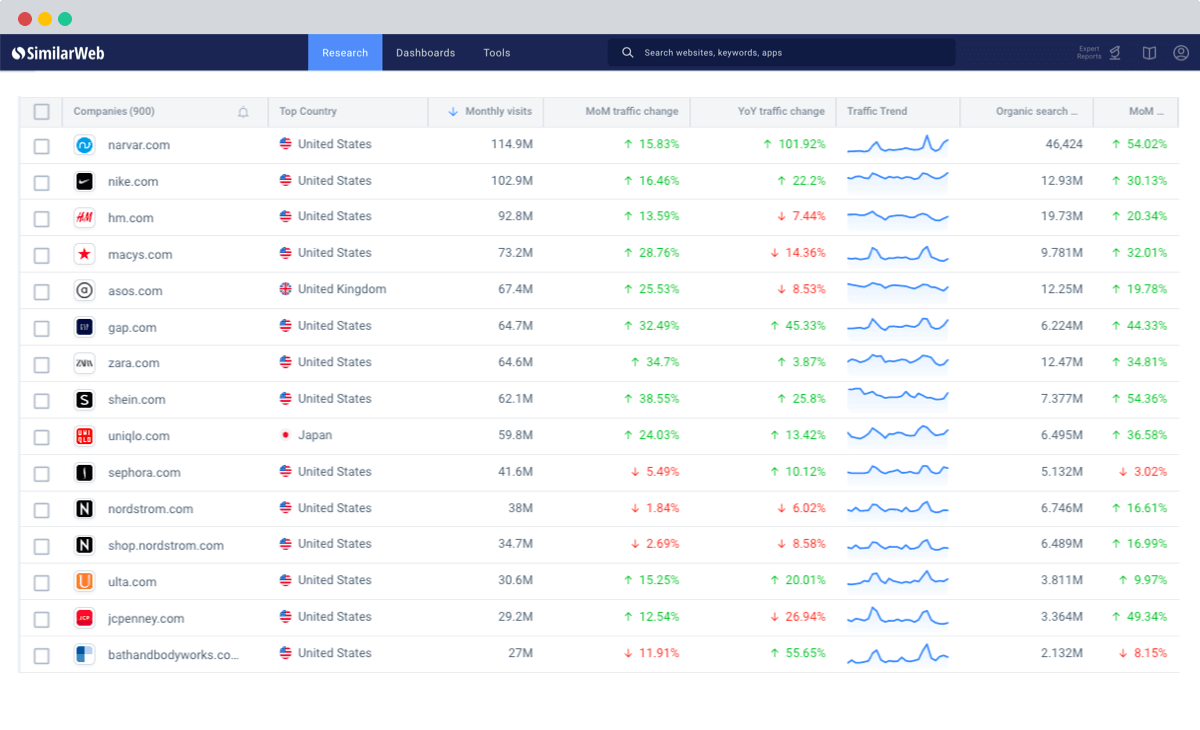Click the nordstrom.com favicon
This screenshot has height=730, width=1200.
pos(85,509)
